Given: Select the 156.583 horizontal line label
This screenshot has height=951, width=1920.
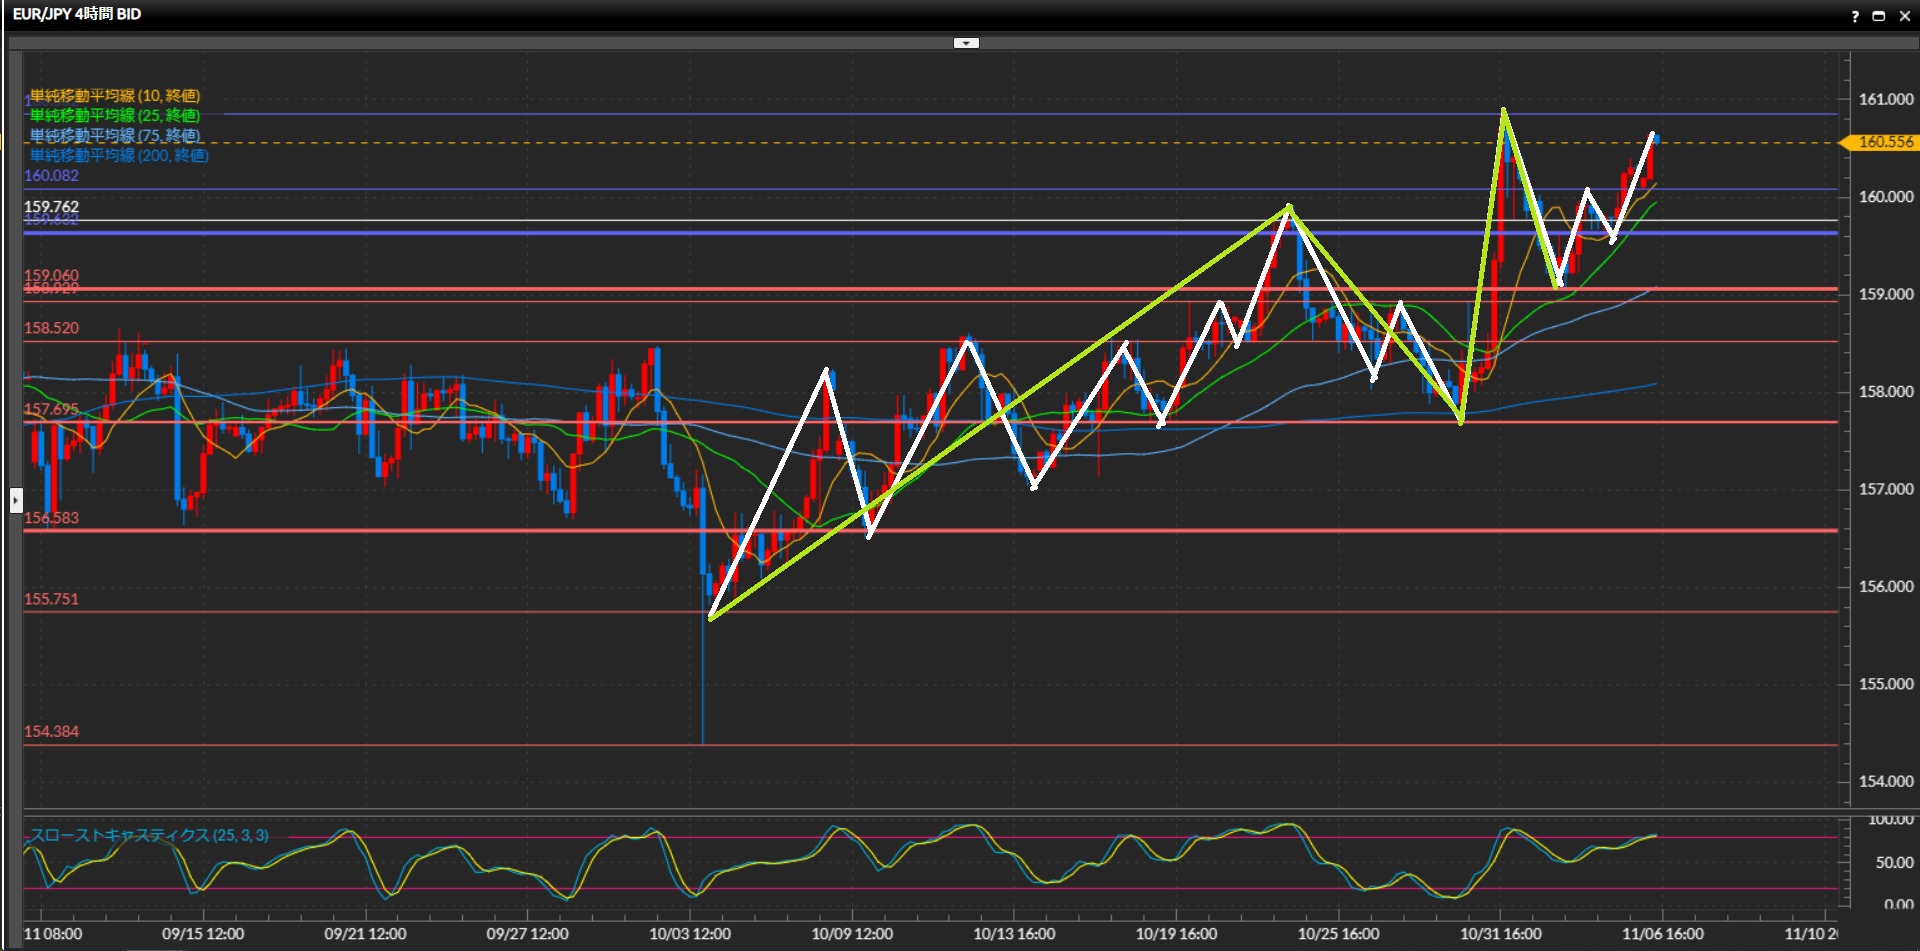Looking at the screenshot, I should (51, 518).
